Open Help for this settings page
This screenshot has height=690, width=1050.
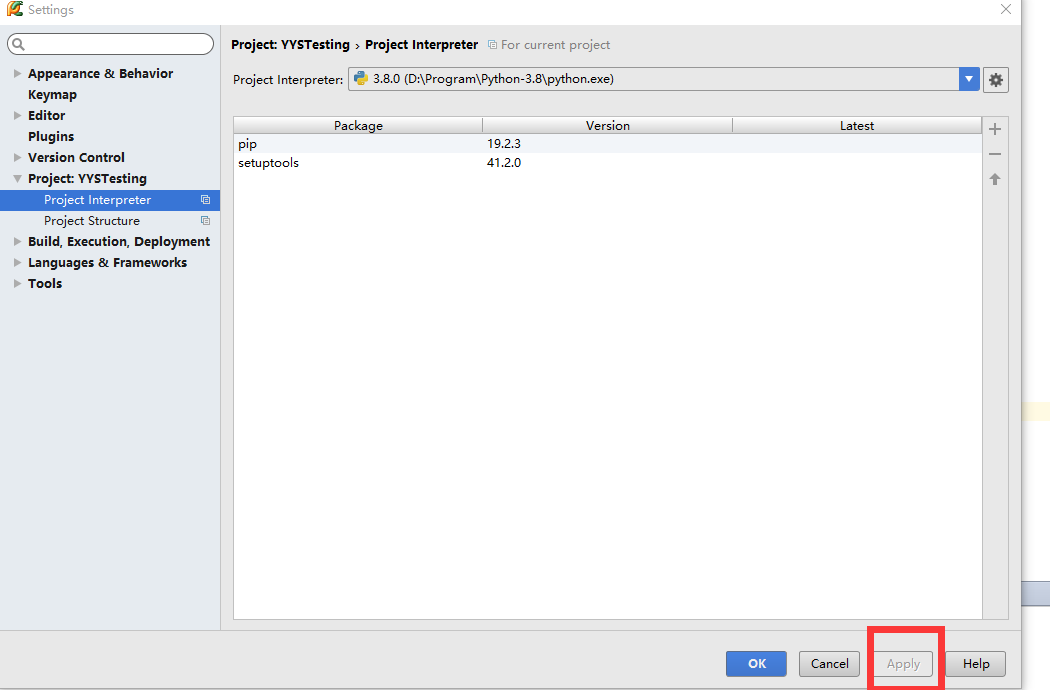(x=975, y=663)
